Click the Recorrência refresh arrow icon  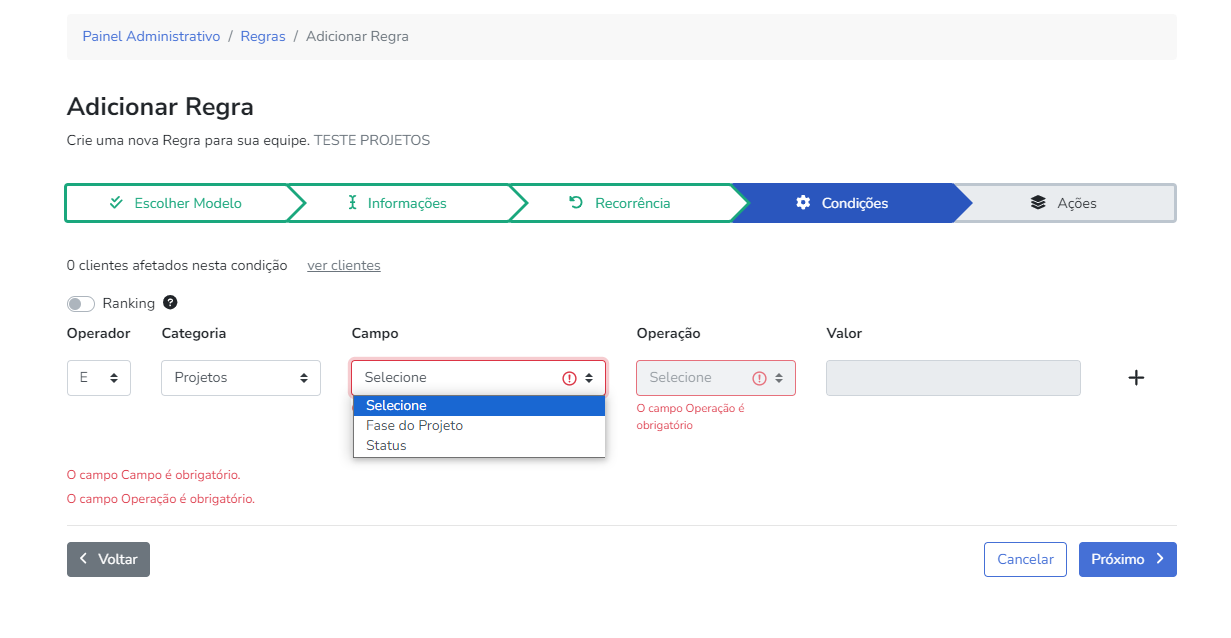point(576,203)
